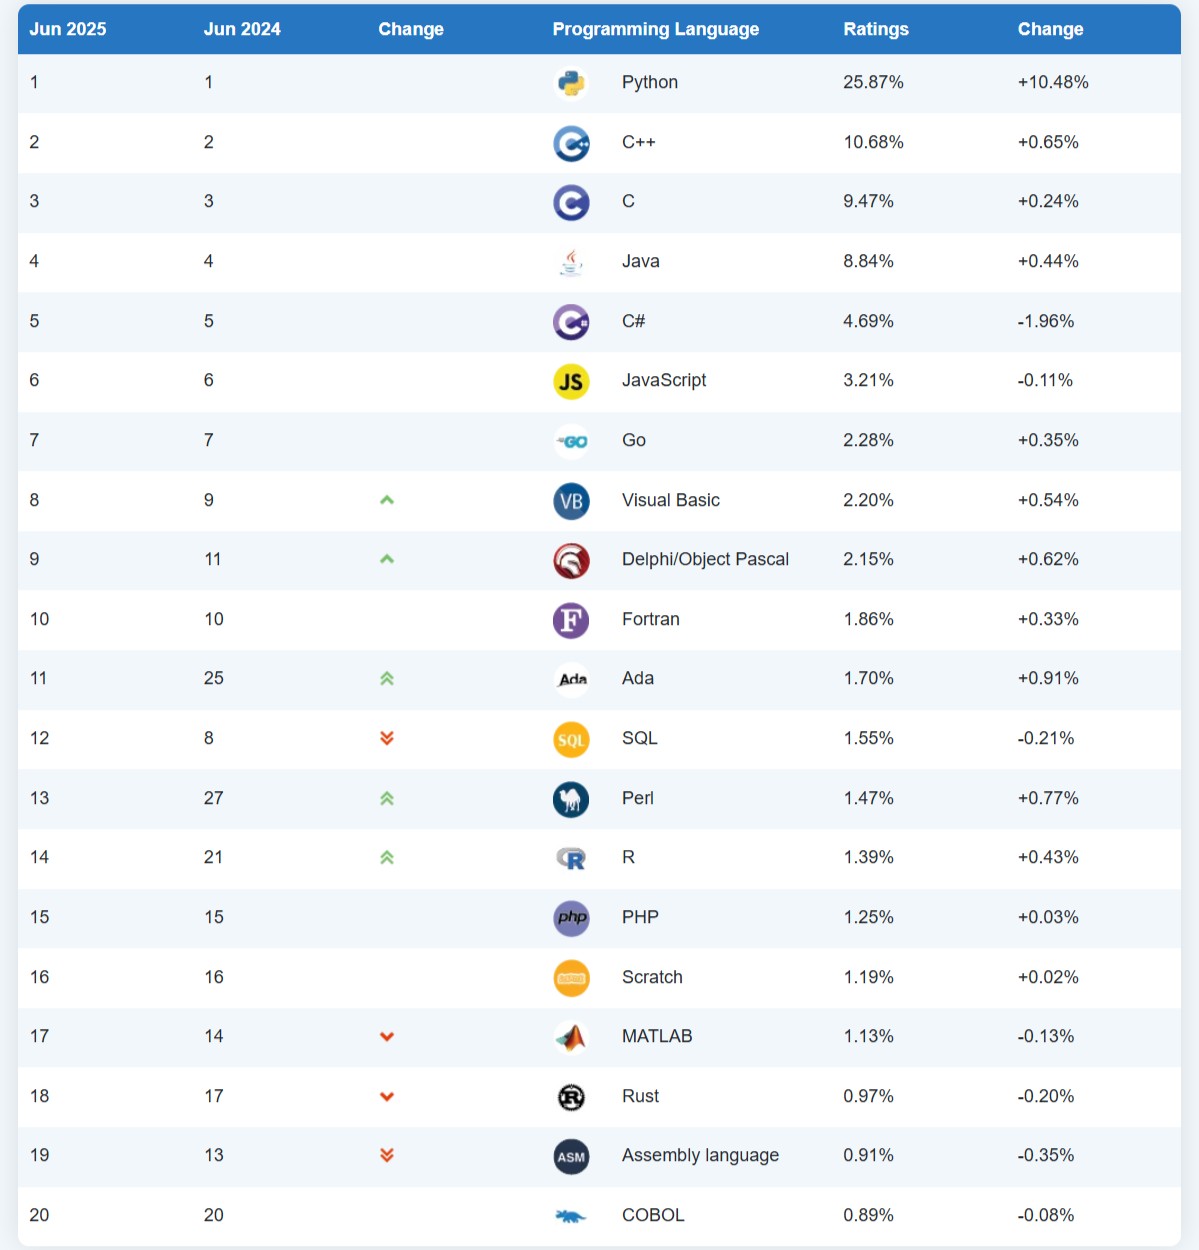
Task: Click the SQL orange icon
Action: [x=571, y=739]
